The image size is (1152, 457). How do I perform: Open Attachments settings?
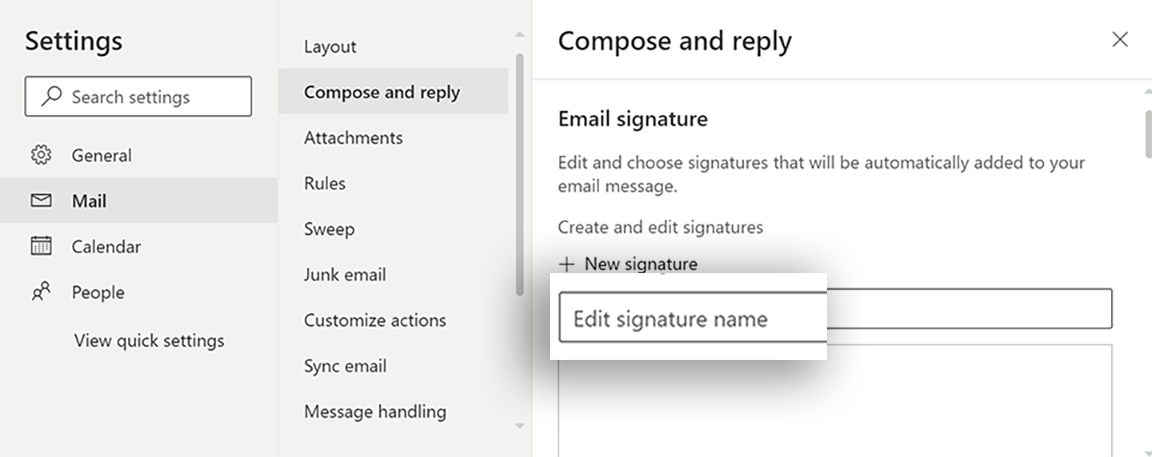(353, 138)
